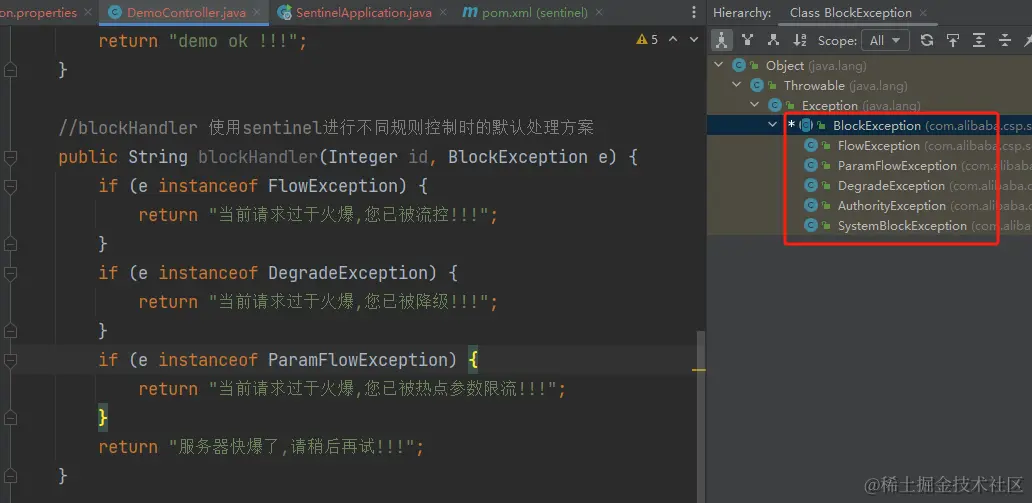
Task: Collapse the BlockException tree node
Action: pos(773,125)
